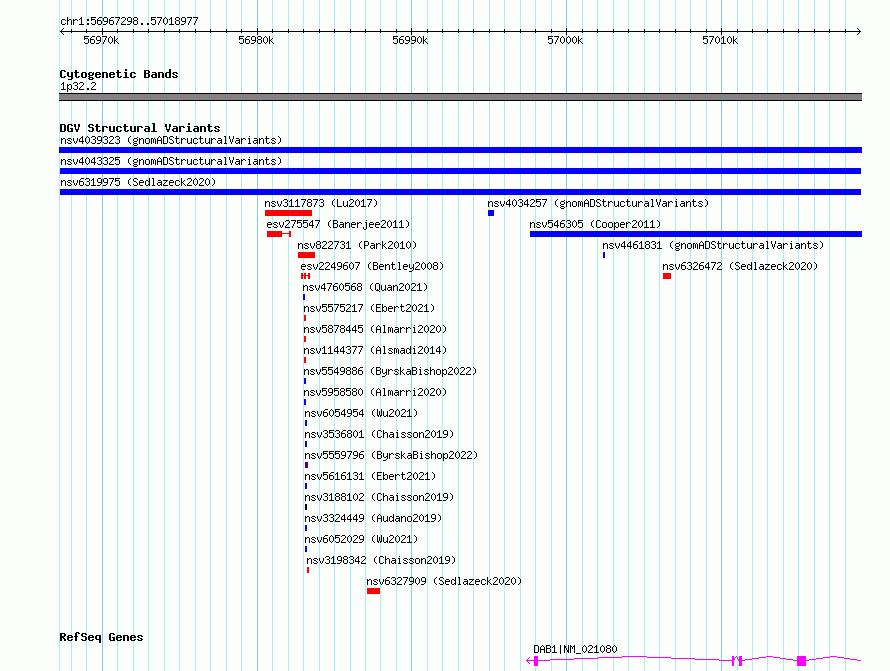Click nsv4461831 gnomAD variant label
This screenshot has height=671, width=890.
(x=713, y=245)
